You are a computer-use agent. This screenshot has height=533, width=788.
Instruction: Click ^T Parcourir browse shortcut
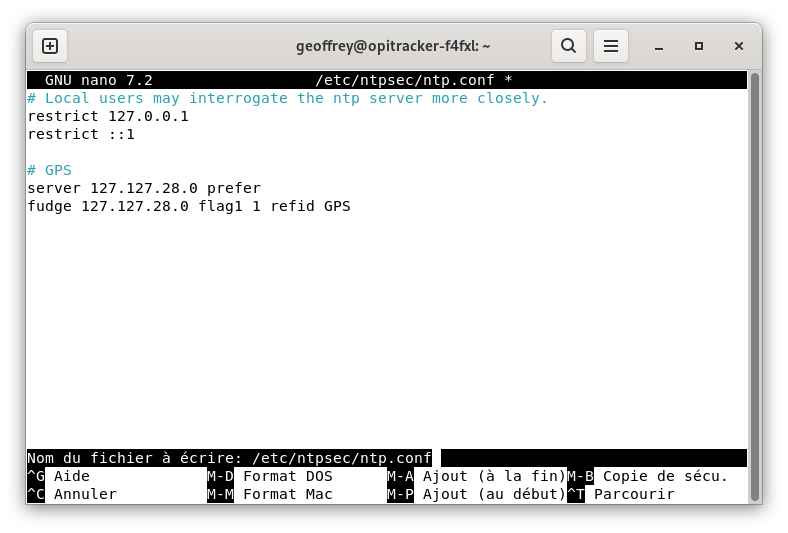coord(621,494)
